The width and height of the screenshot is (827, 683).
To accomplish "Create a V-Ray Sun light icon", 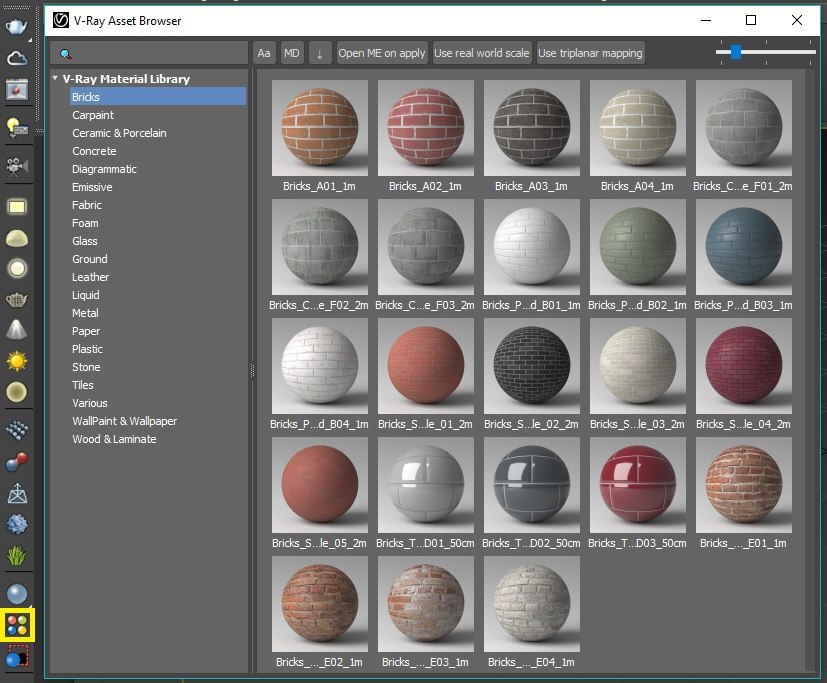I will click(x=16, y=361).
